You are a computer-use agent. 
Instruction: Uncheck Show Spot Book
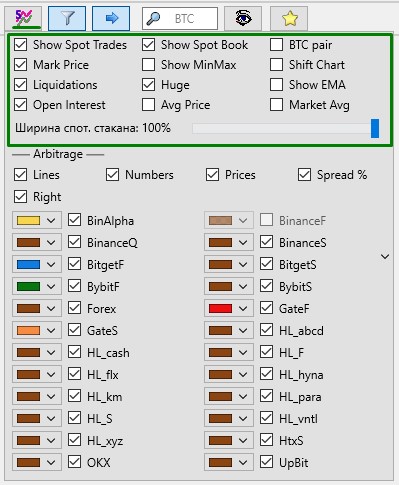(x=148, y=45)
